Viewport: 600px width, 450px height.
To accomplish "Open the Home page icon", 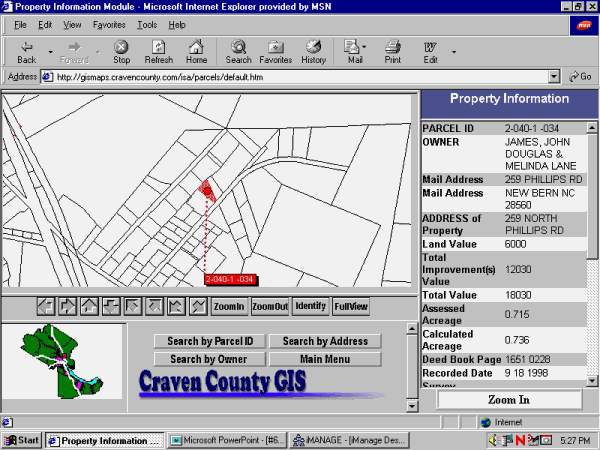I will click(x=196, y=51).
